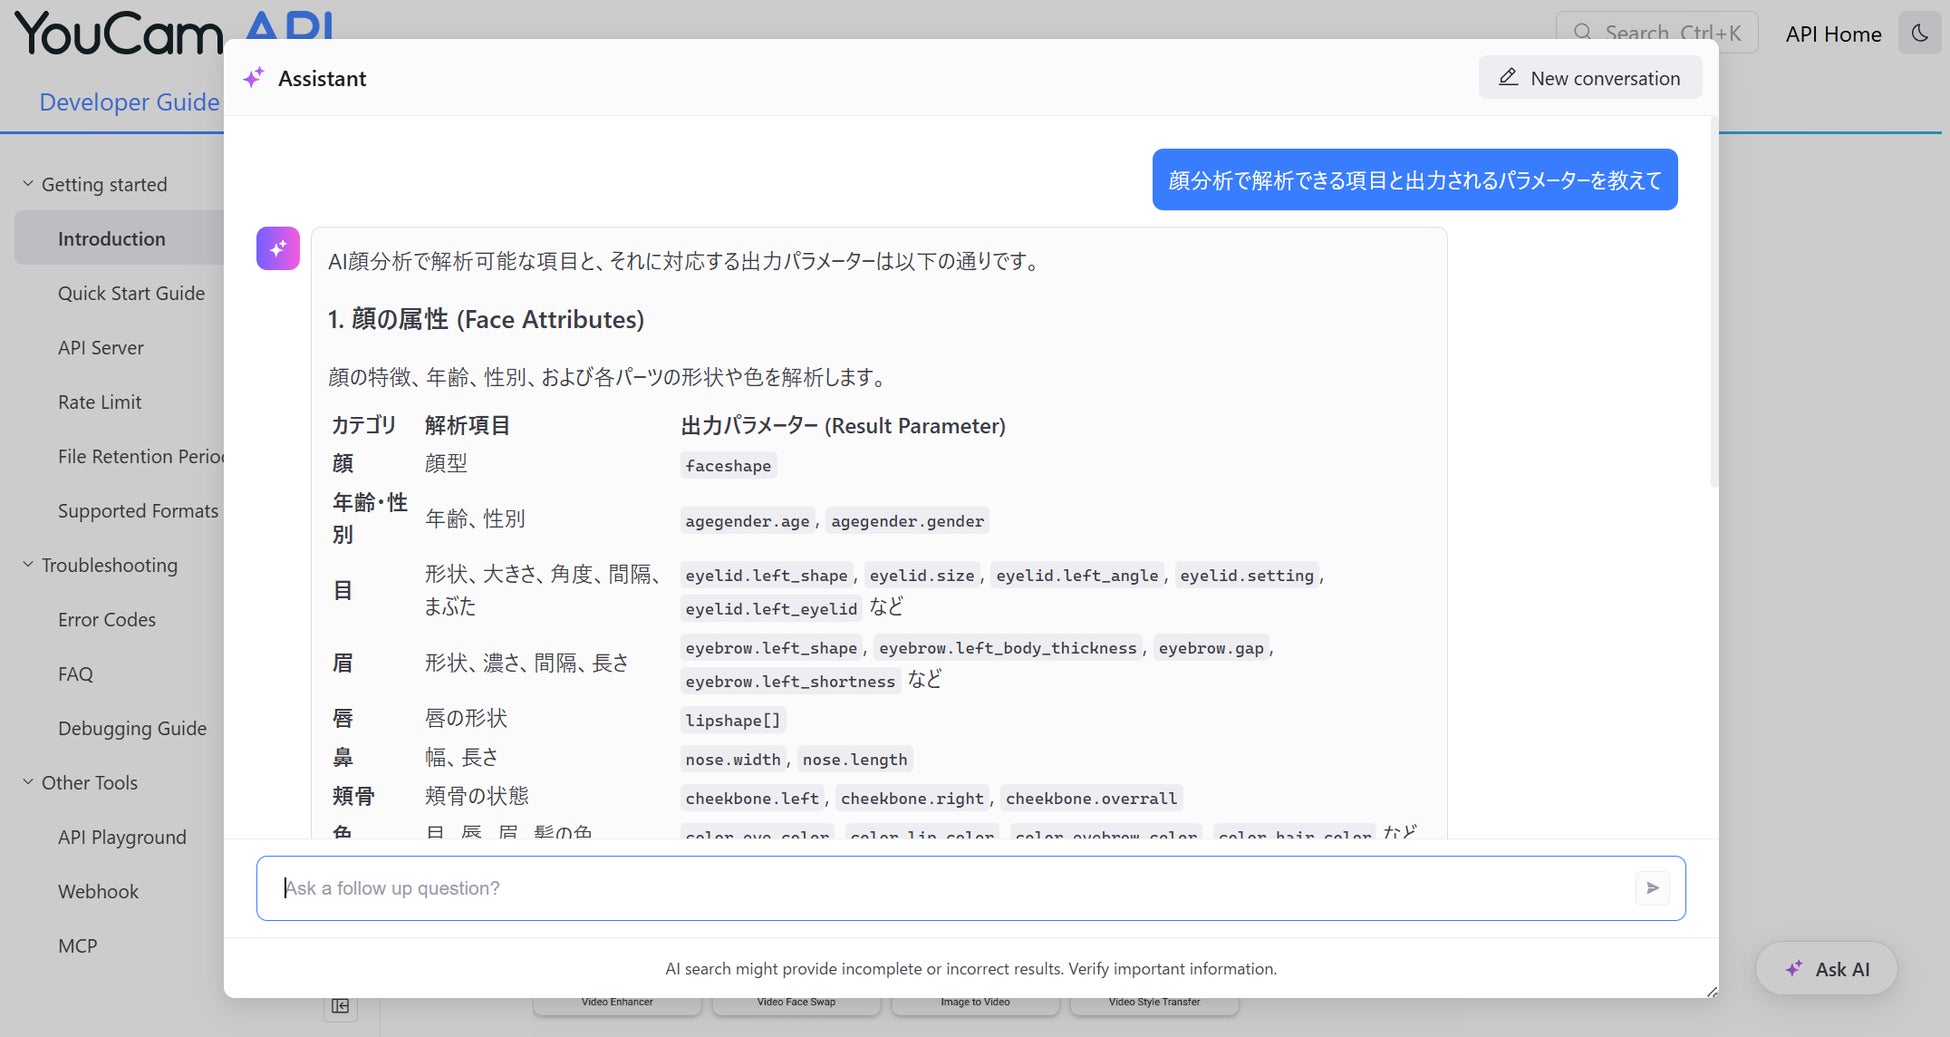
Task: Collapse the Getting started section
Action: click(x=28, y=184)
